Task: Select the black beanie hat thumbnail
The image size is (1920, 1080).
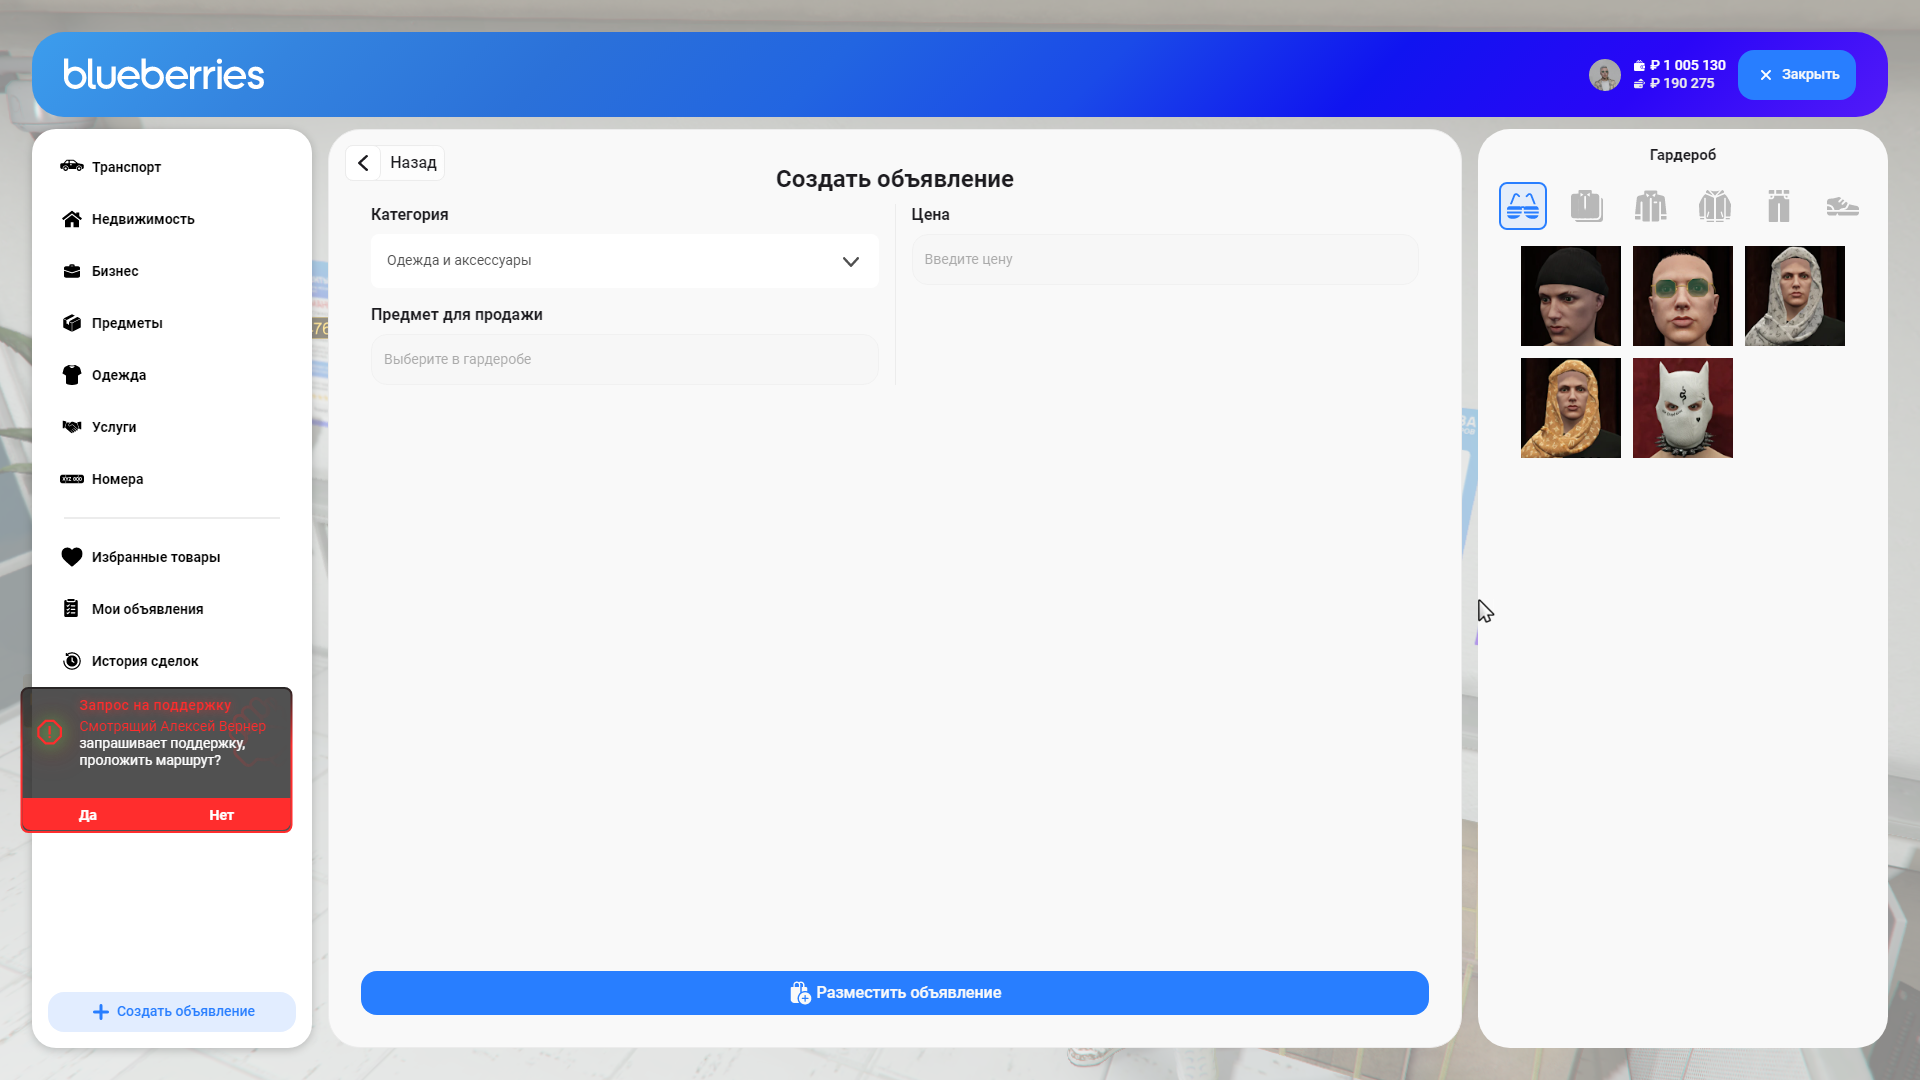Action: click(1570, 296)
